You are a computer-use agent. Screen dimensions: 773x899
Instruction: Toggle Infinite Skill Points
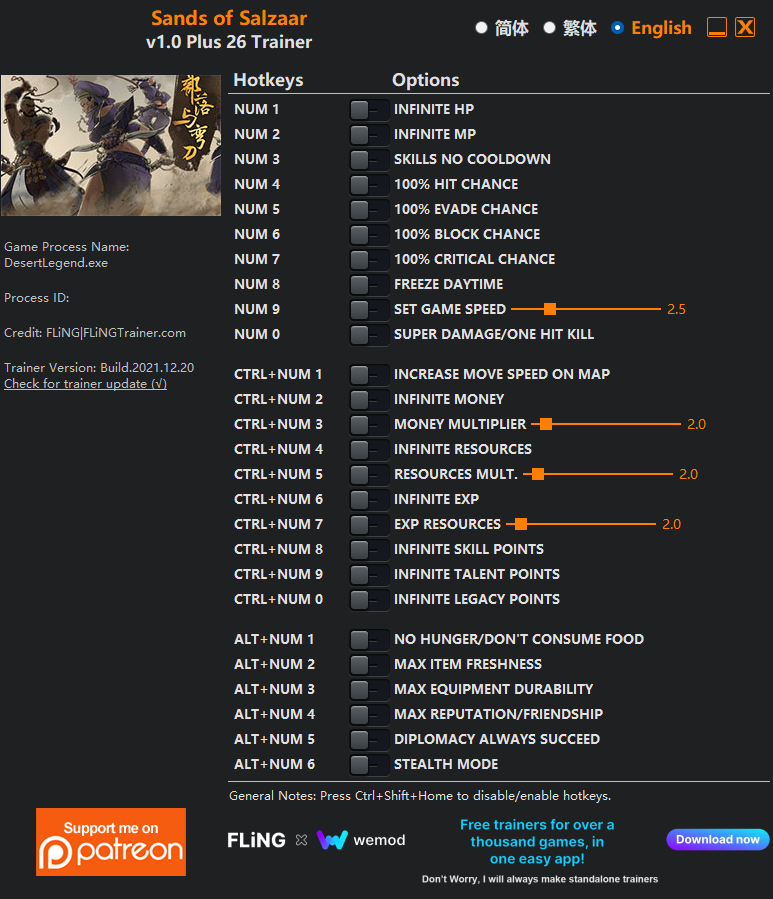tap(369, 549)
